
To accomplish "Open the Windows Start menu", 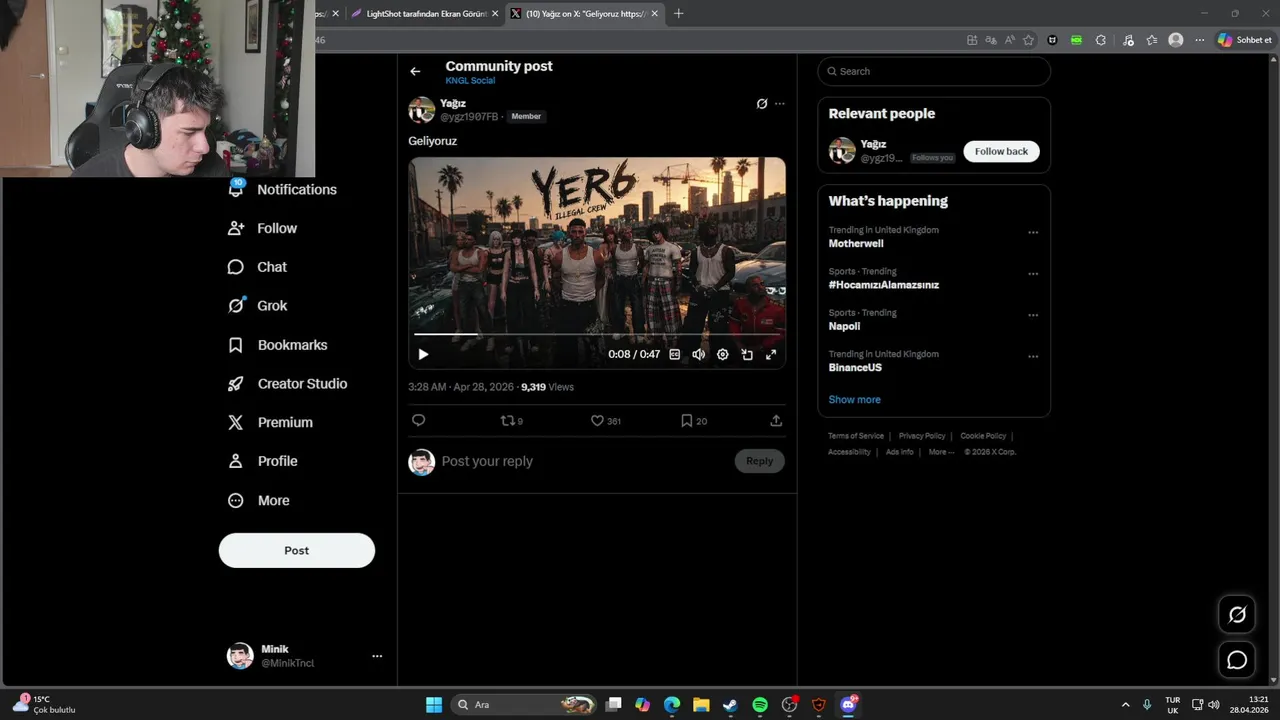I will click(x=434, y=705).
